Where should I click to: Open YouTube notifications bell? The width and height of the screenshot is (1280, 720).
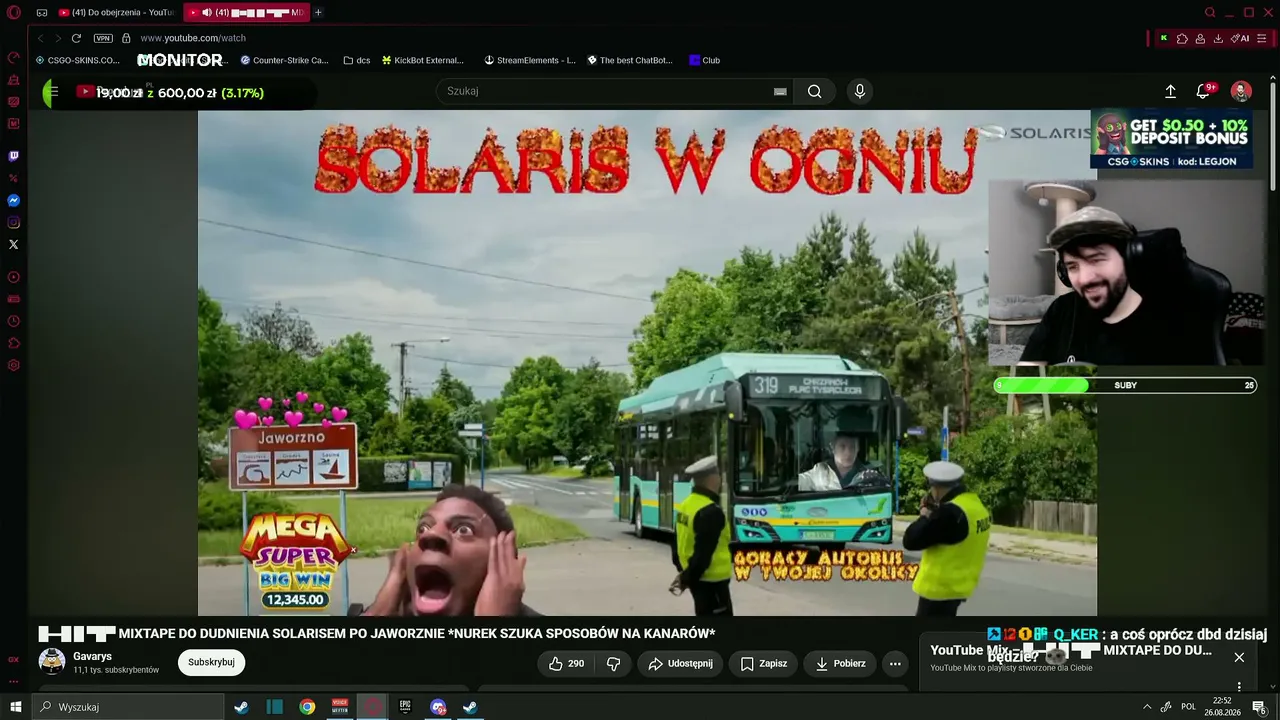pos(1203,91)
